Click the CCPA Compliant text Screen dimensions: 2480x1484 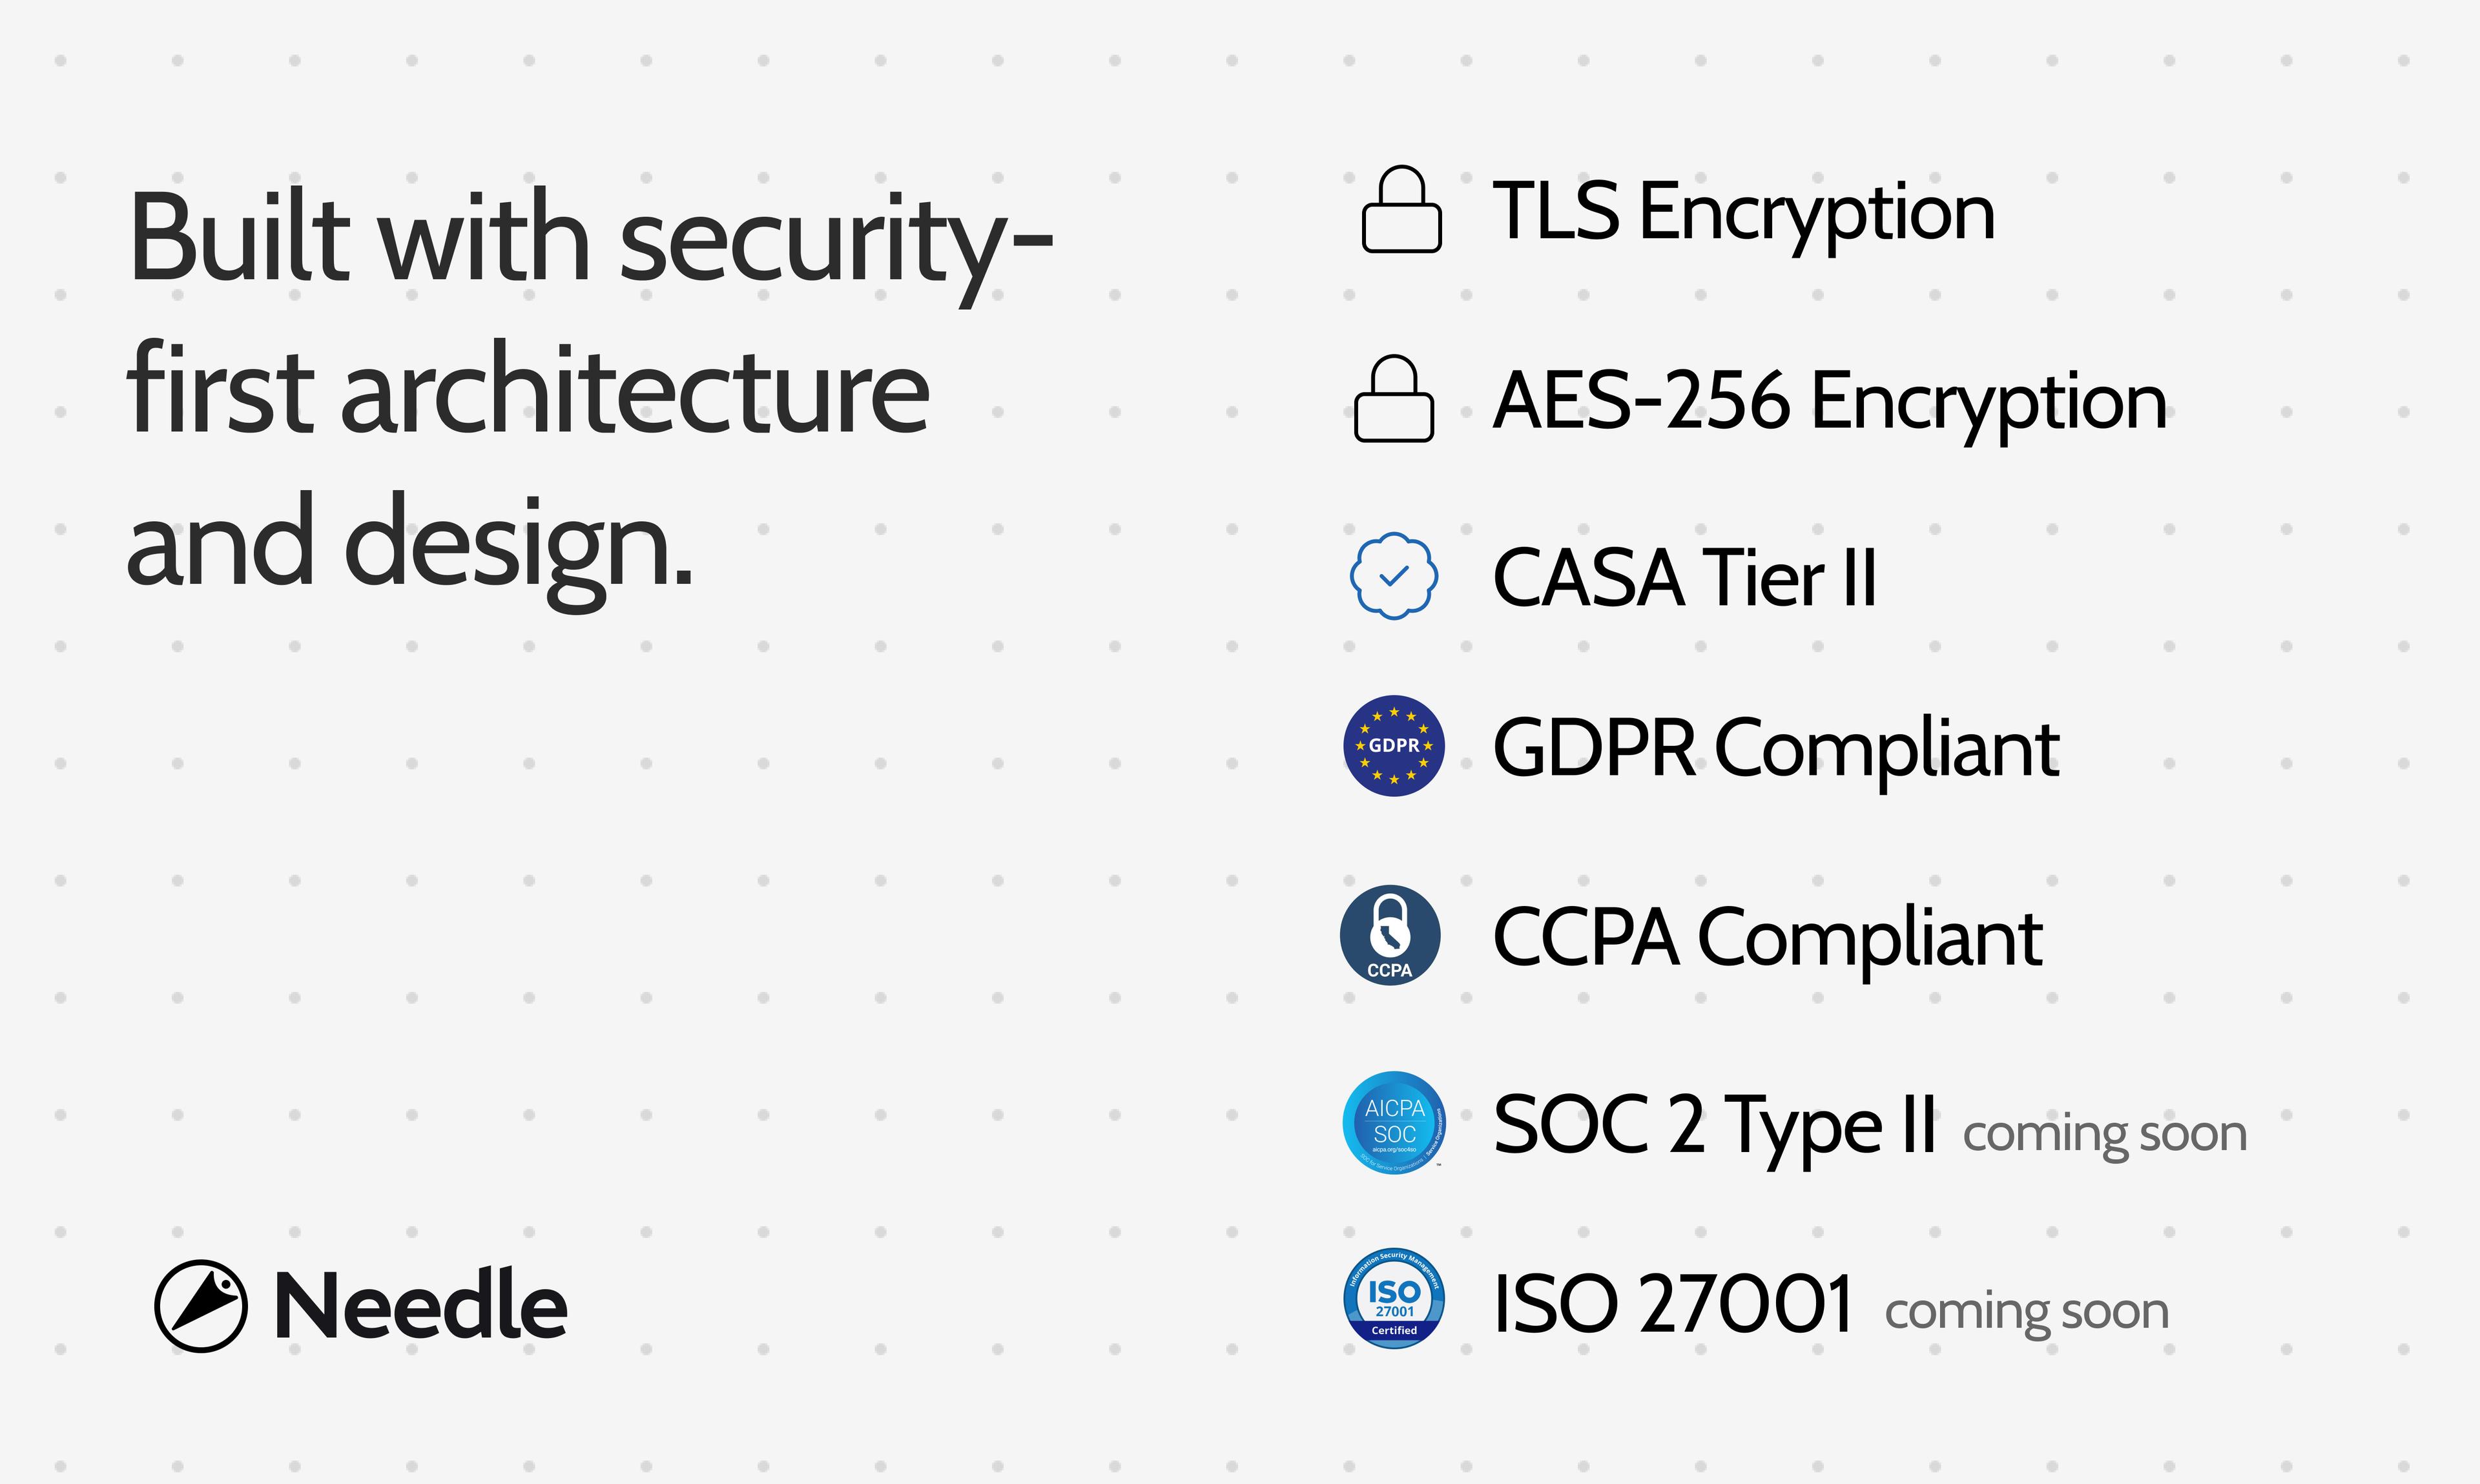[1767, 939]
